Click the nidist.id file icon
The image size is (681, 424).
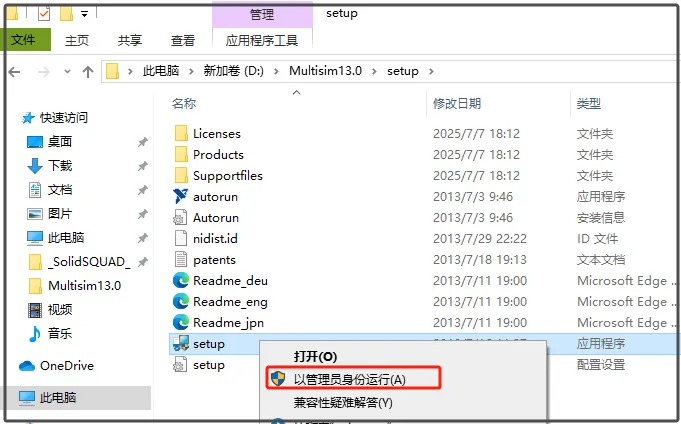coord(180,238)
